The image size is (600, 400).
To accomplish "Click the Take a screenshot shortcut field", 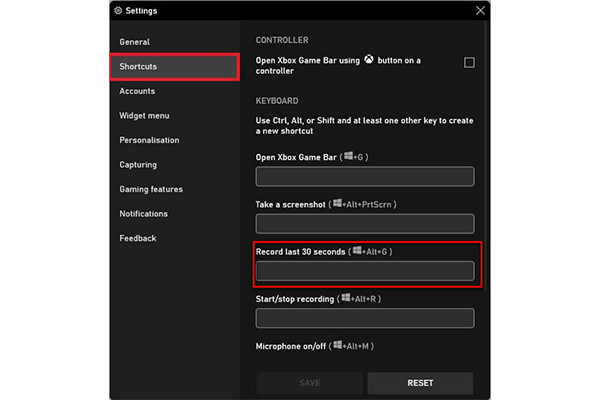I will (365, 224).
